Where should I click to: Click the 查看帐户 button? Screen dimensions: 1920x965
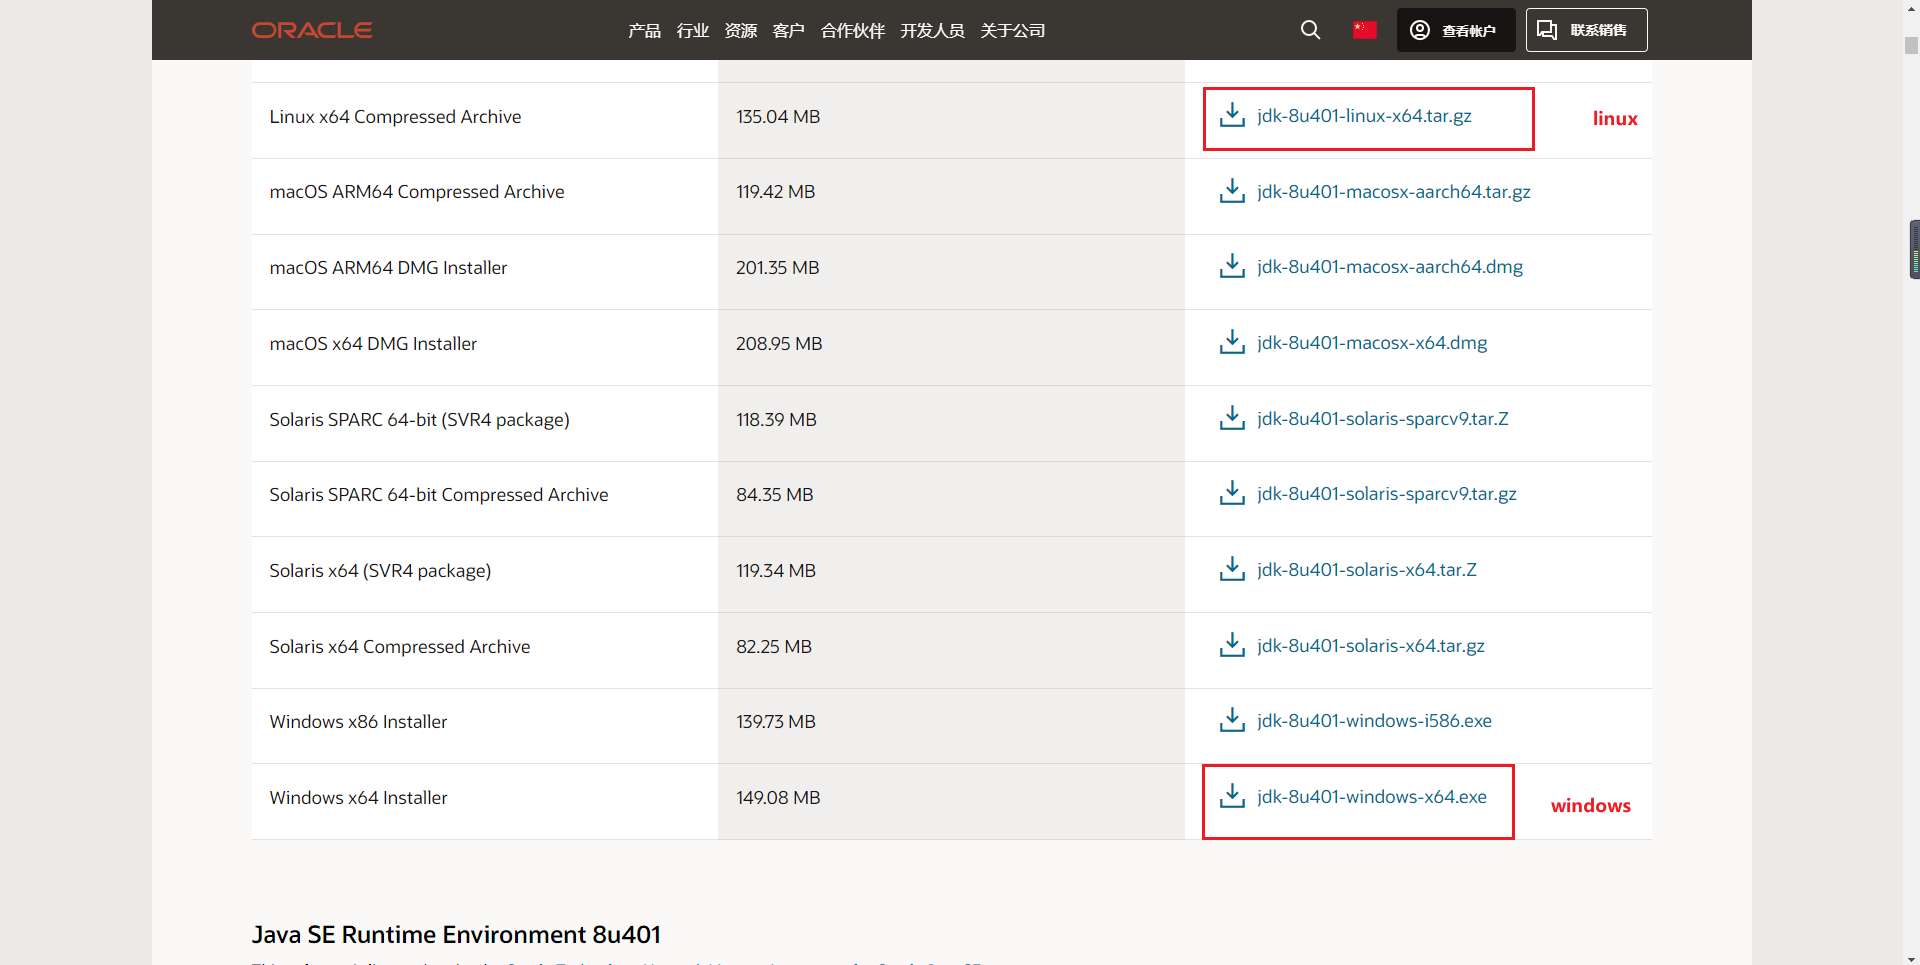coord(1455,30)
